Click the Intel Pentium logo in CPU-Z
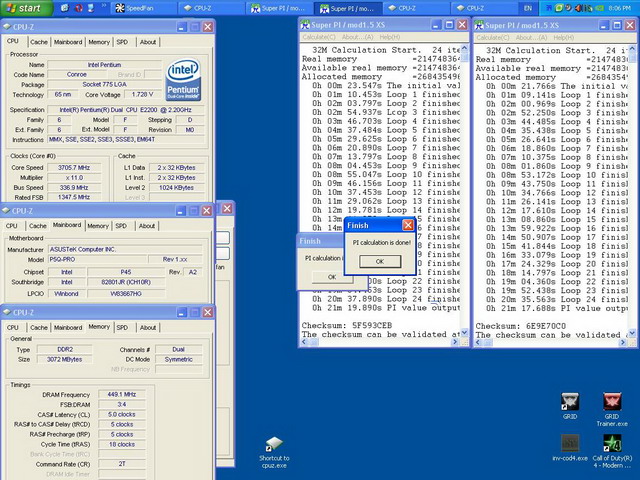Viewport: 640px width, 480px height. pyautogui.click(x=183, y=80)
